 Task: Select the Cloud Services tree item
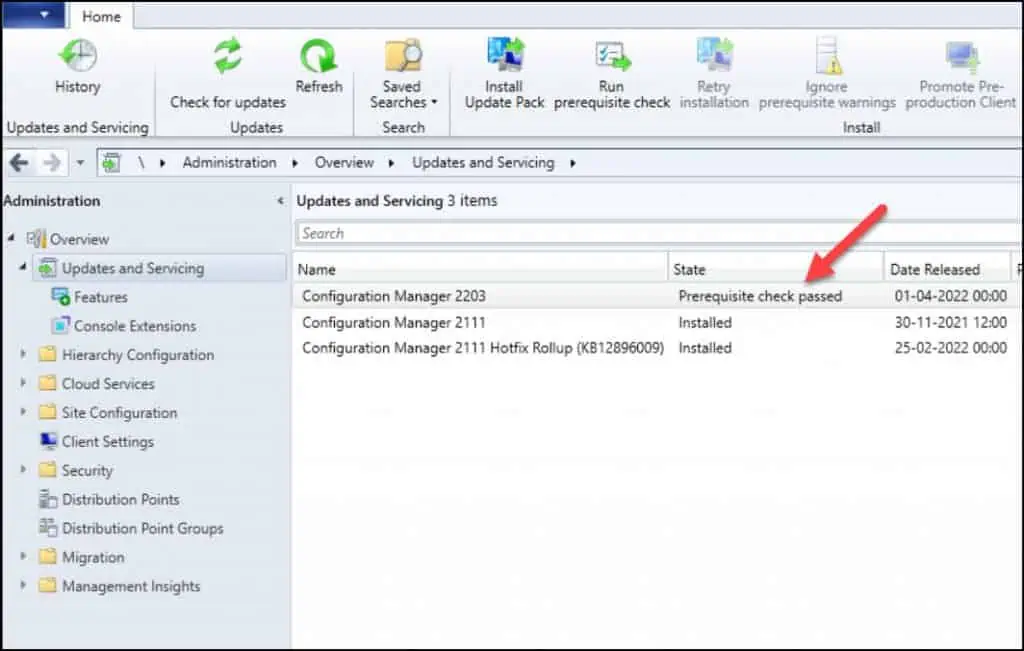[x=108, y=383]
